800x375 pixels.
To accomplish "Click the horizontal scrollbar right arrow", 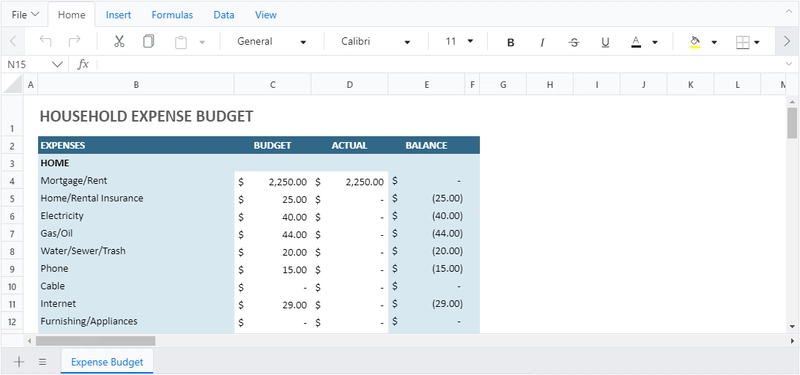I will click(x=792, y=341).
